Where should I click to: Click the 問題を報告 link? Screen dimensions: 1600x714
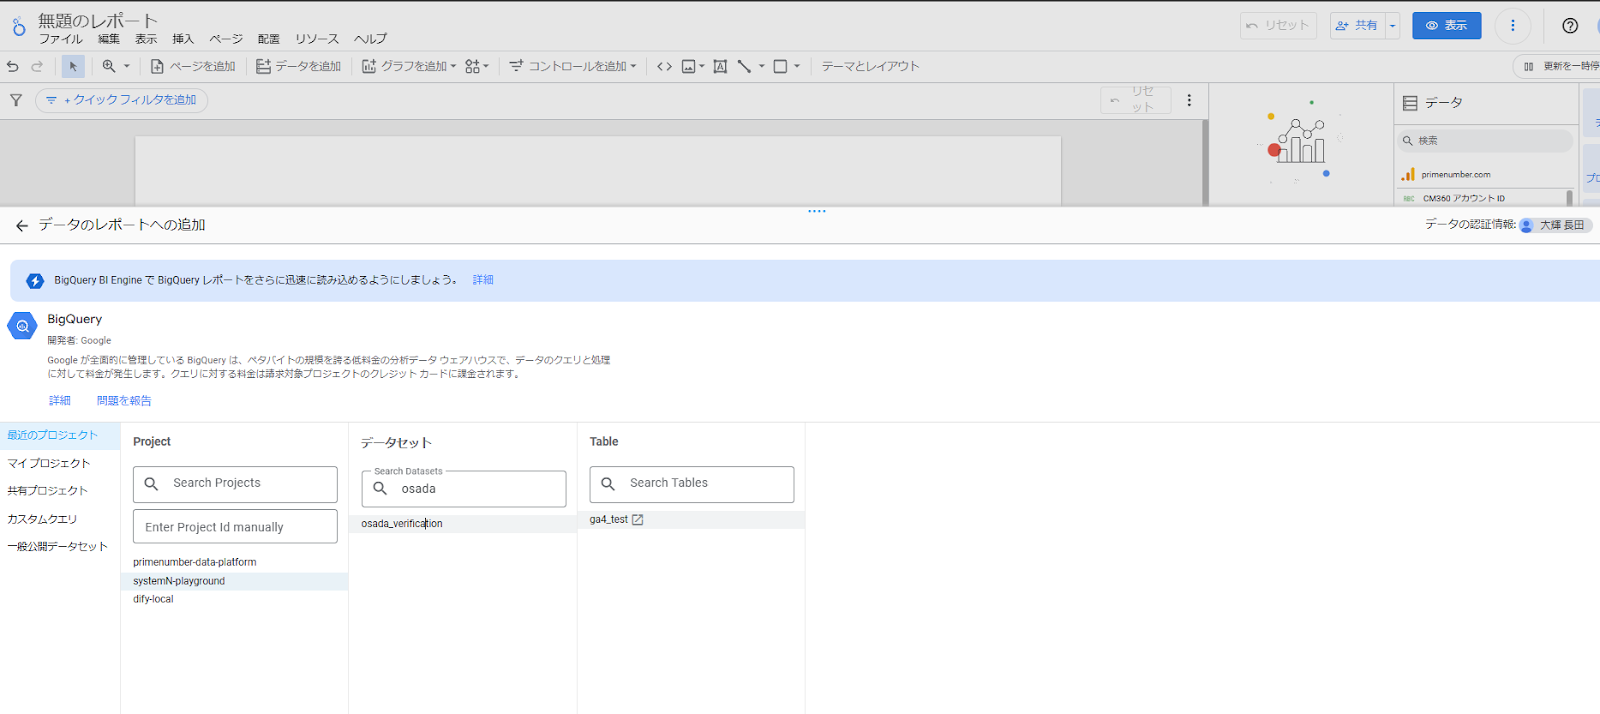tap(124, 401)
